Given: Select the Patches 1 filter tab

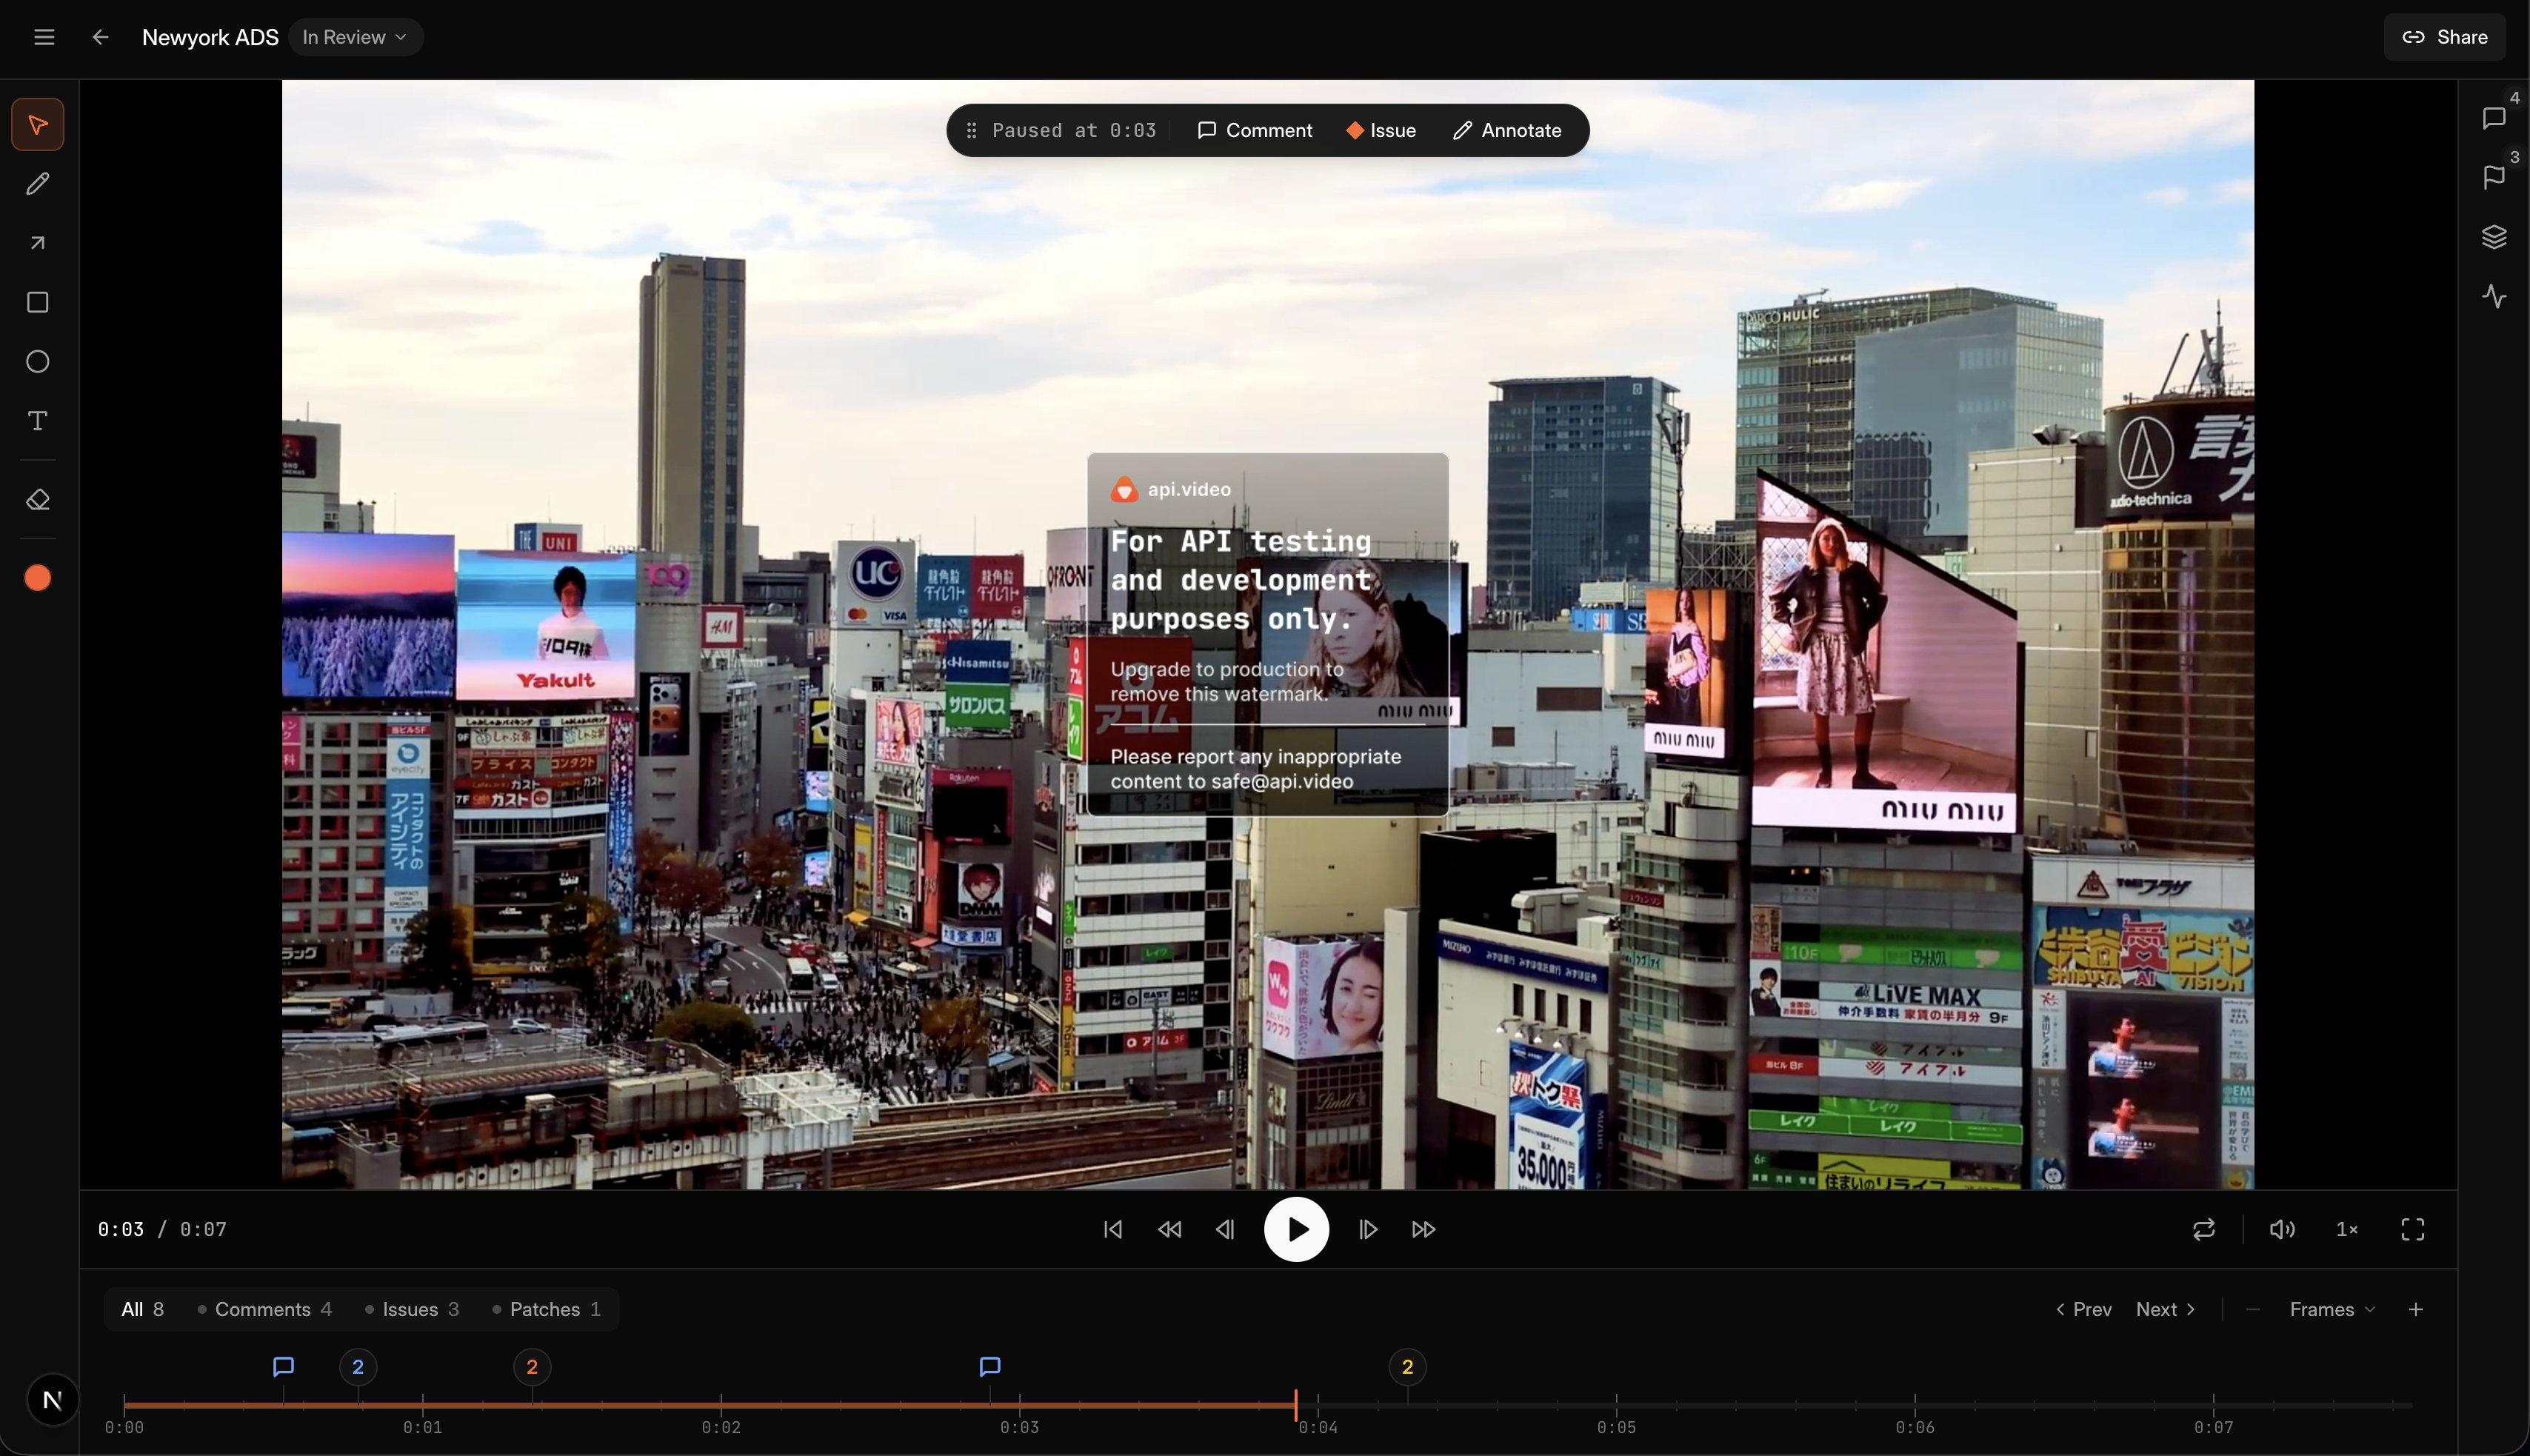Looking at the screenshot, I should (546, 1309).
